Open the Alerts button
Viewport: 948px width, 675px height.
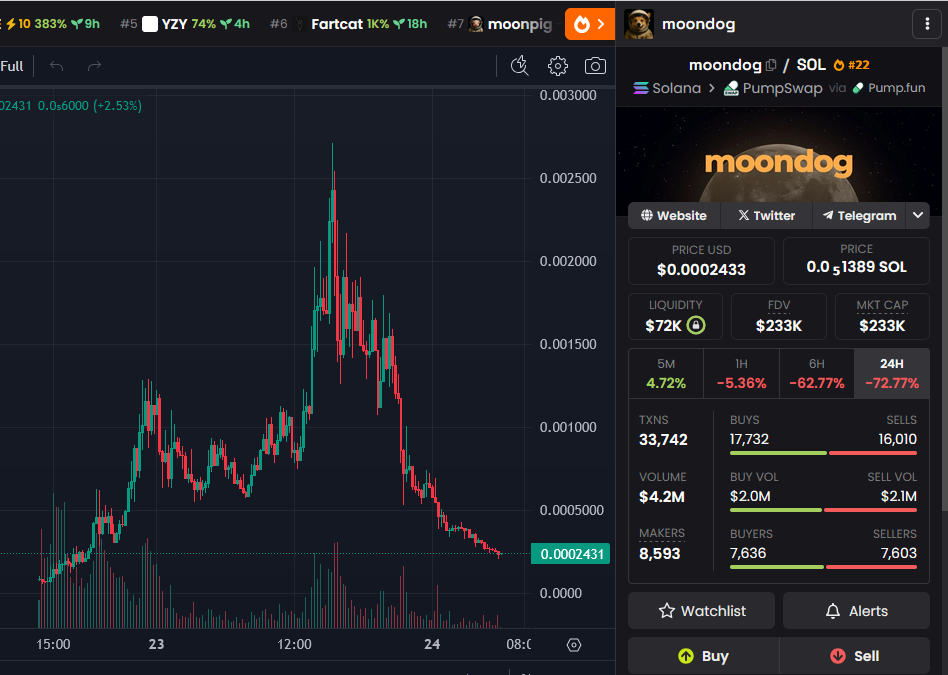click(x=856, y=611)
